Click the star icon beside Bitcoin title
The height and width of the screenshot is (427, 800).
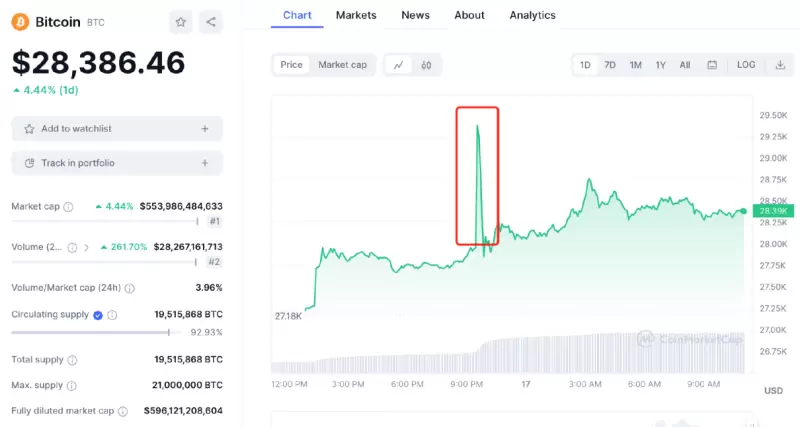[180, 21]
